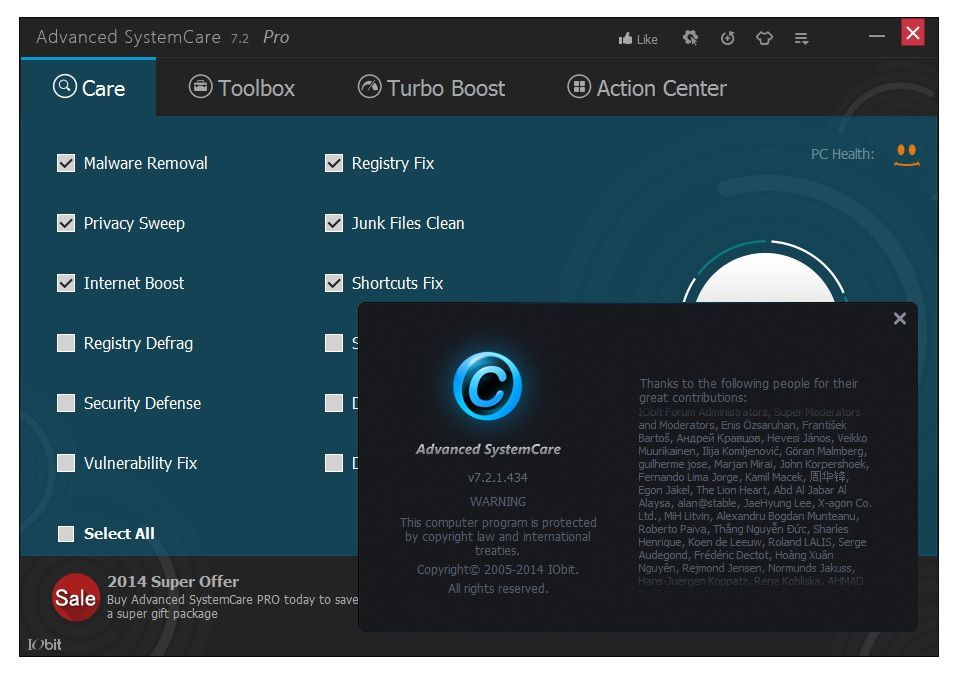Click the version text 'v7.2.1.434'
The image size is (956, 675).
(498, 478)
